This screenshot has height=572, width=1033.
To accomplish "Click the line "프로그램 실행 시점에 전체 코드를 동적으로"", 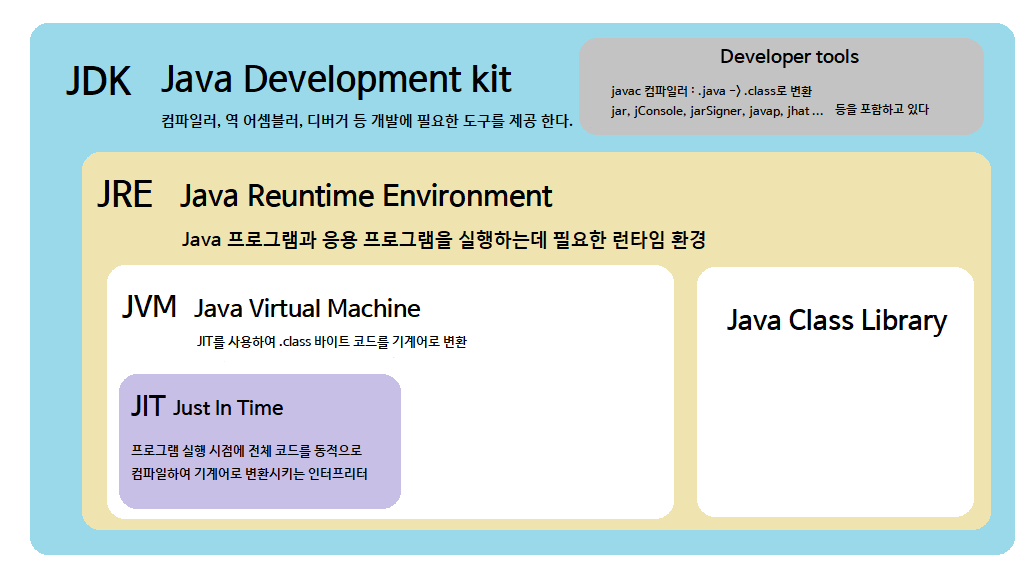I will (x=246, y=451).
